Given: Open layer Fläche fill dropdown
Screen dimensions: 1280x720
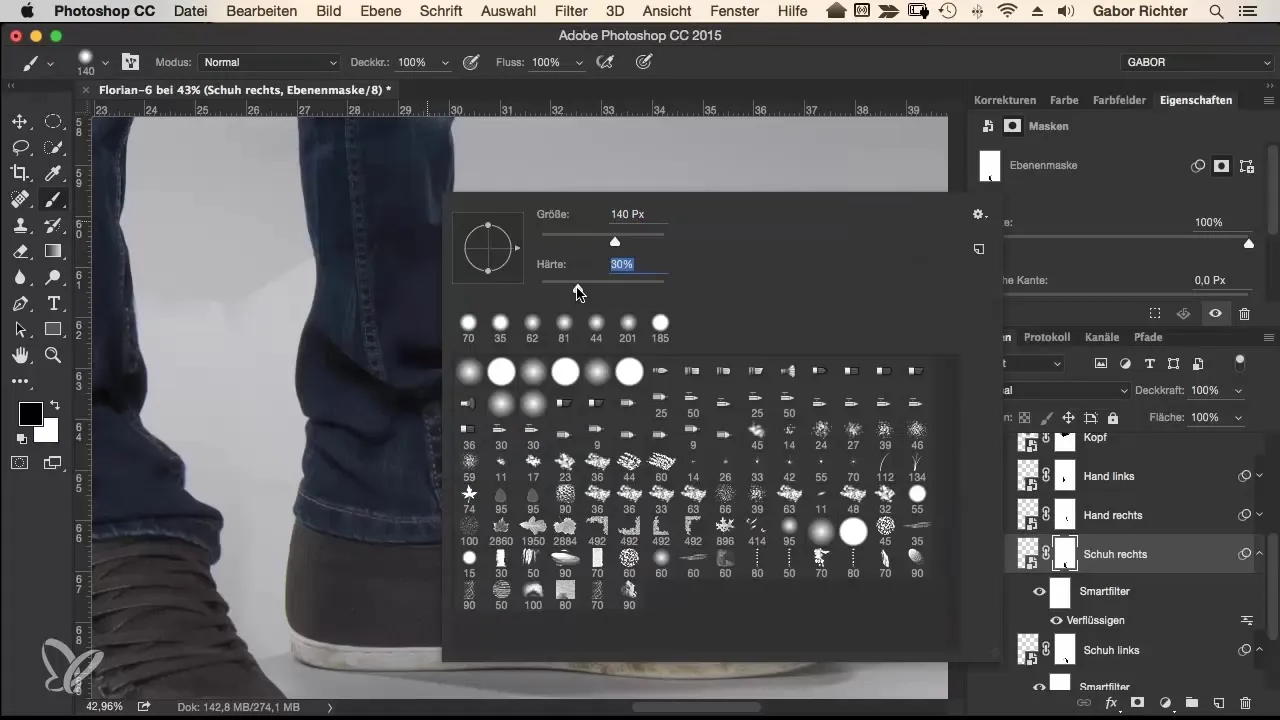Looking at the screenshot, I should (1240, 417).
